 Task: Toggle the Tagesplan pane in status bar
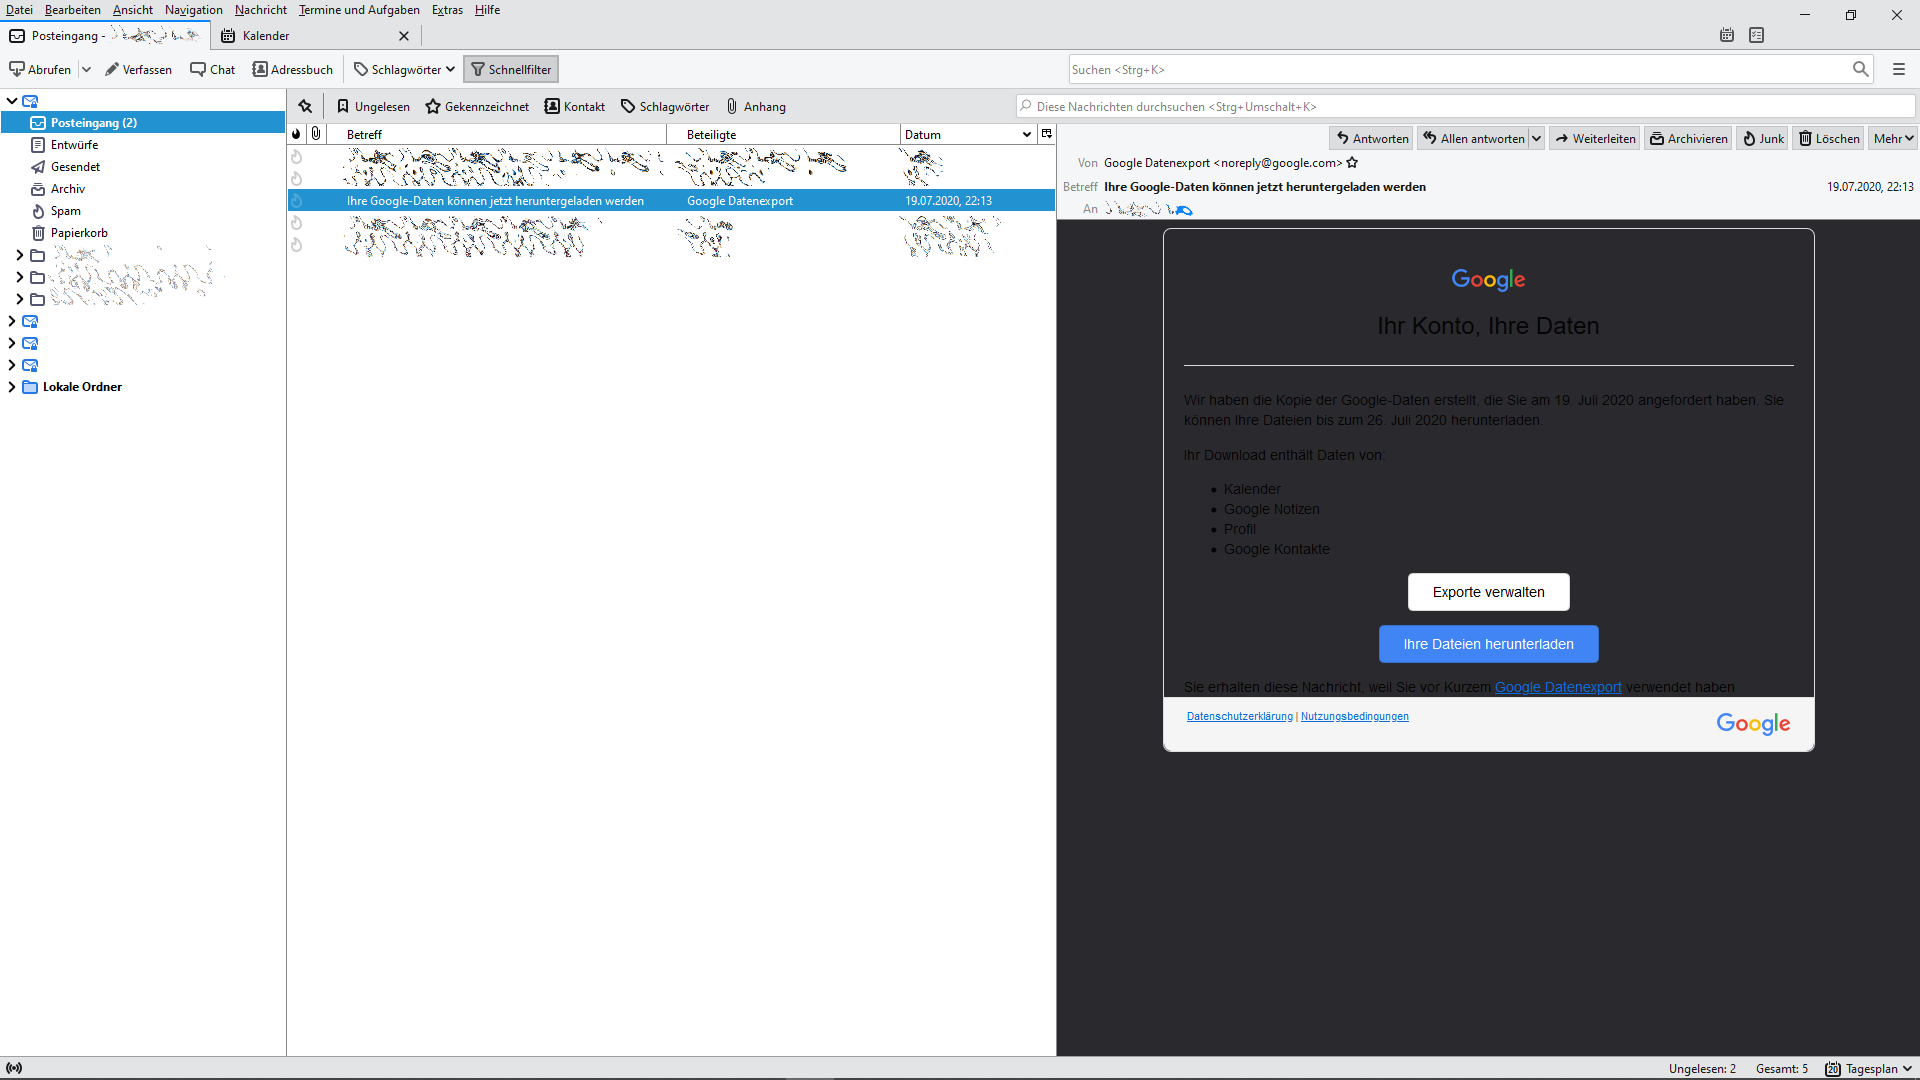tap(1869, 1069)
